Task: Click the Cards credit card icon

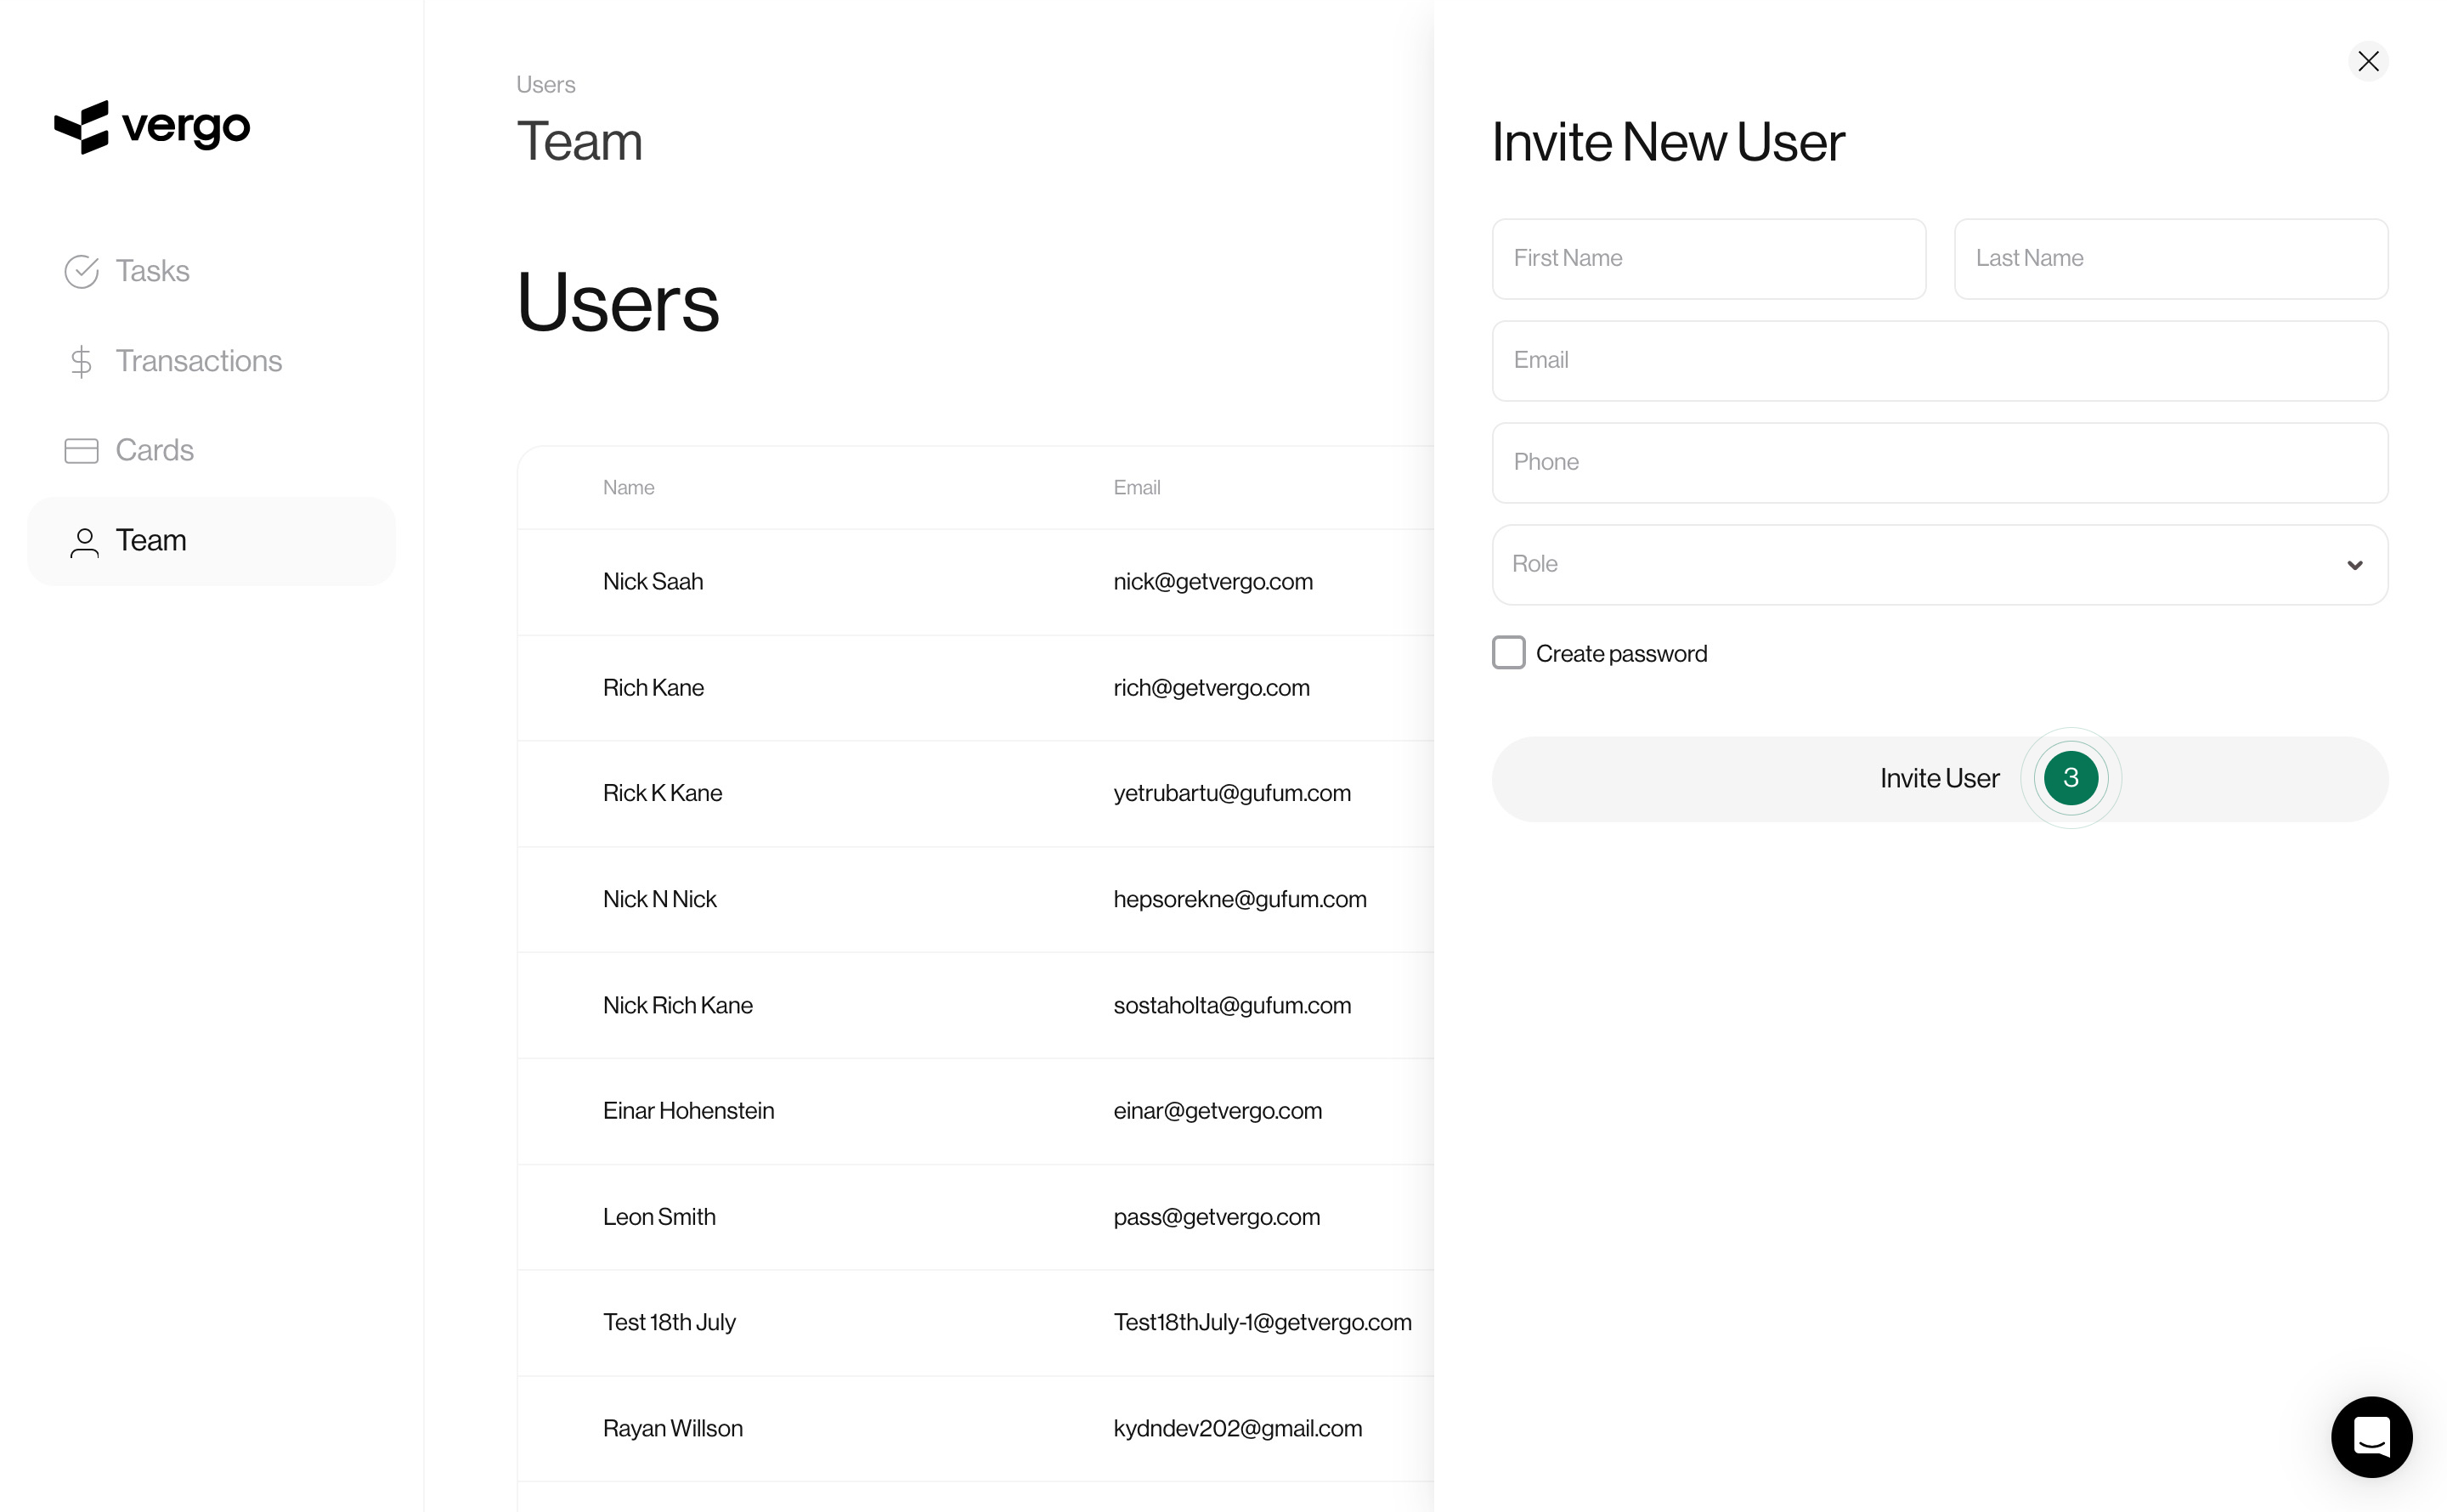Action: [81, 451]
